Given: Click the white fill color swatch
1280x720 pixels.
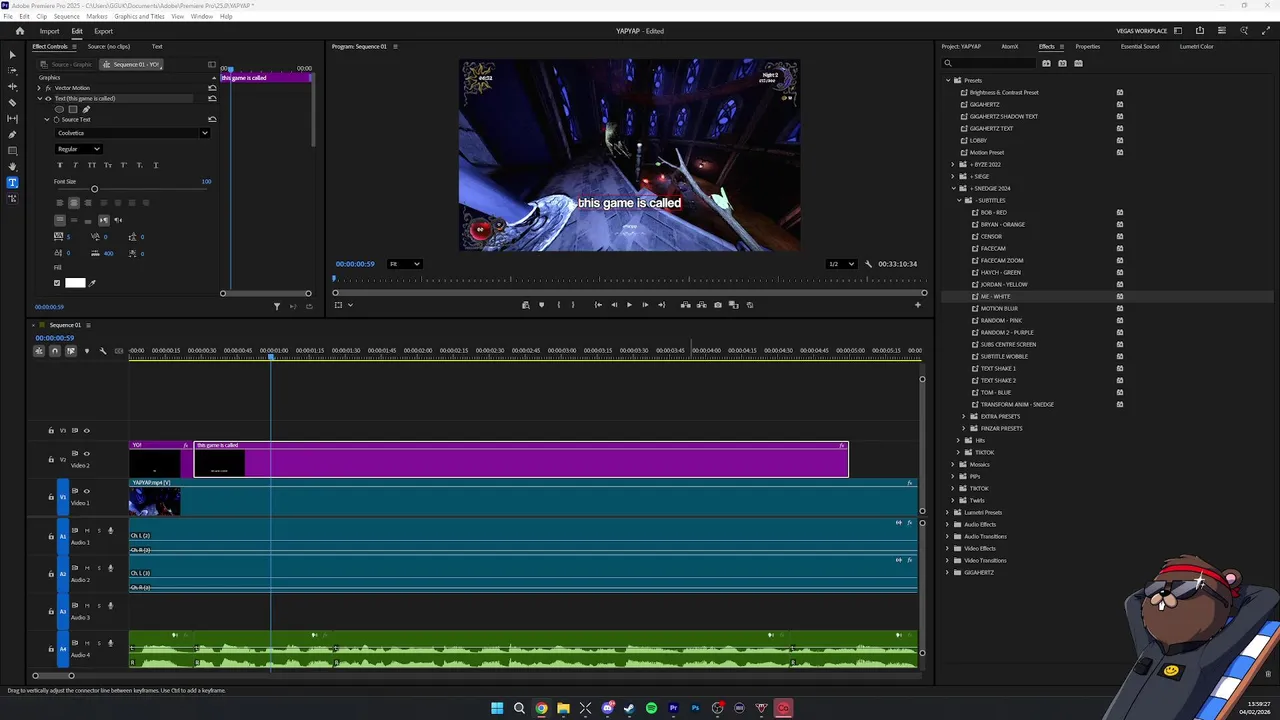Looking at the screenshot, I should pyautogui.click(x=75, y=283).
